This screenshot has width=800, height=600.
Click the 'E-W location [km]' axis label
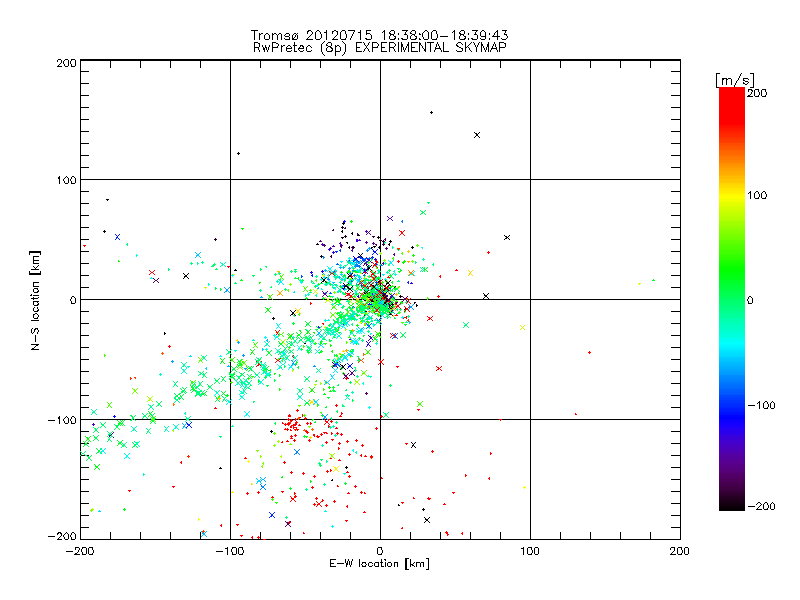379,564
